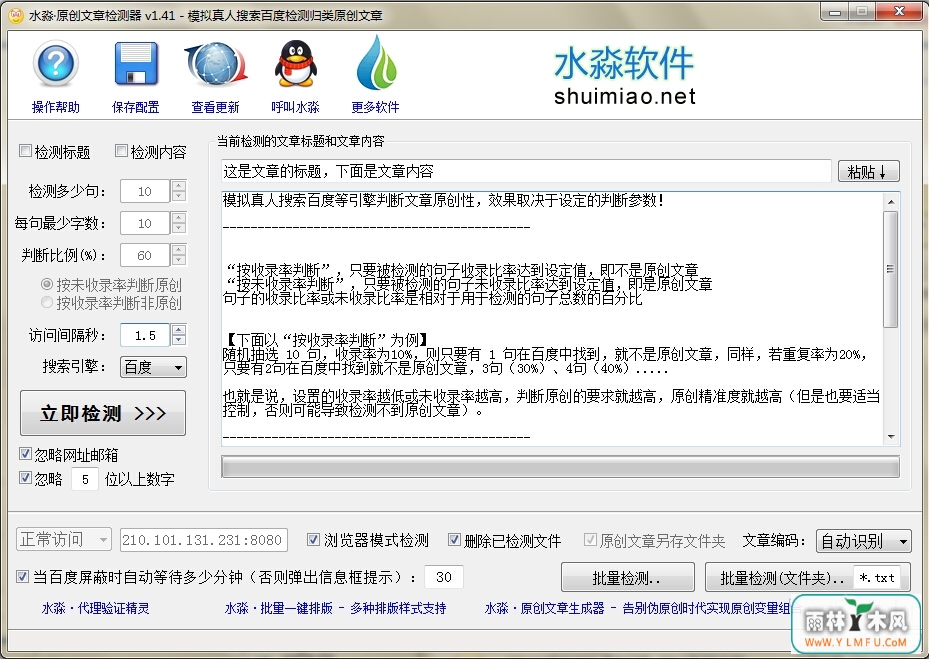This screenshot has height=659, width=929.
Task: Enable the 检测内容 checkbox
Action: (121, 151)
